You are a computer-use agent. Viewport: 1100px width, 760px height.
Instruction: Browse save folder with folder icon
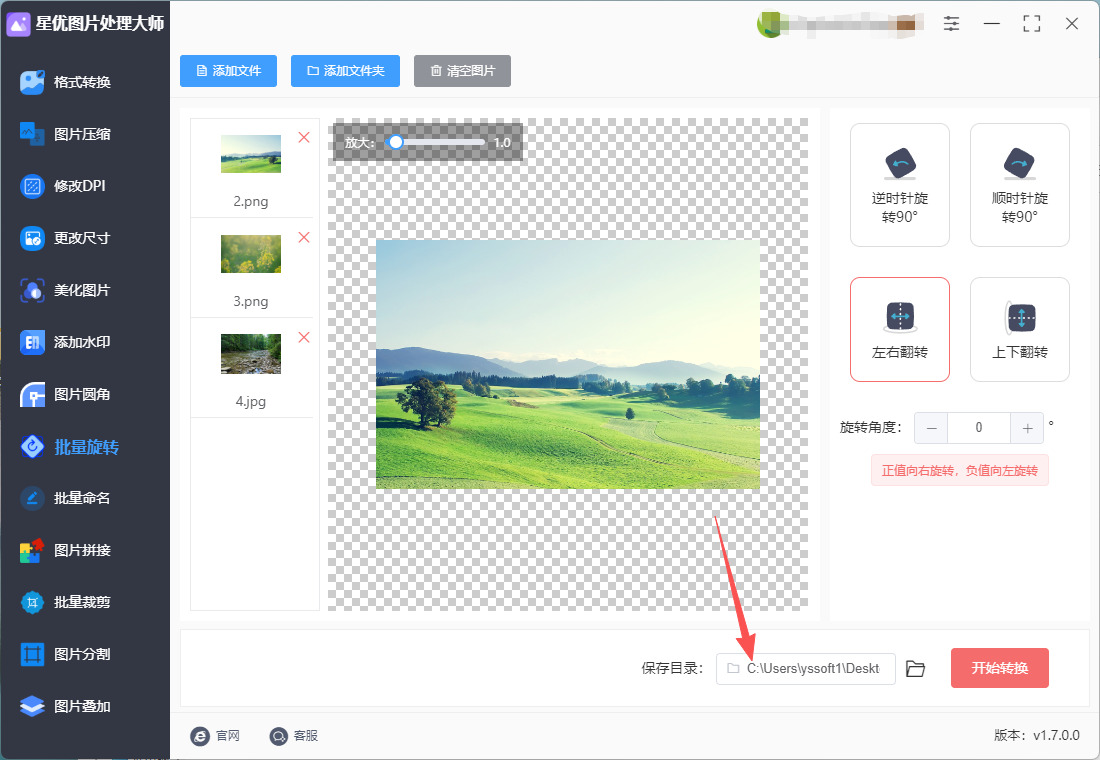point(915,669)
